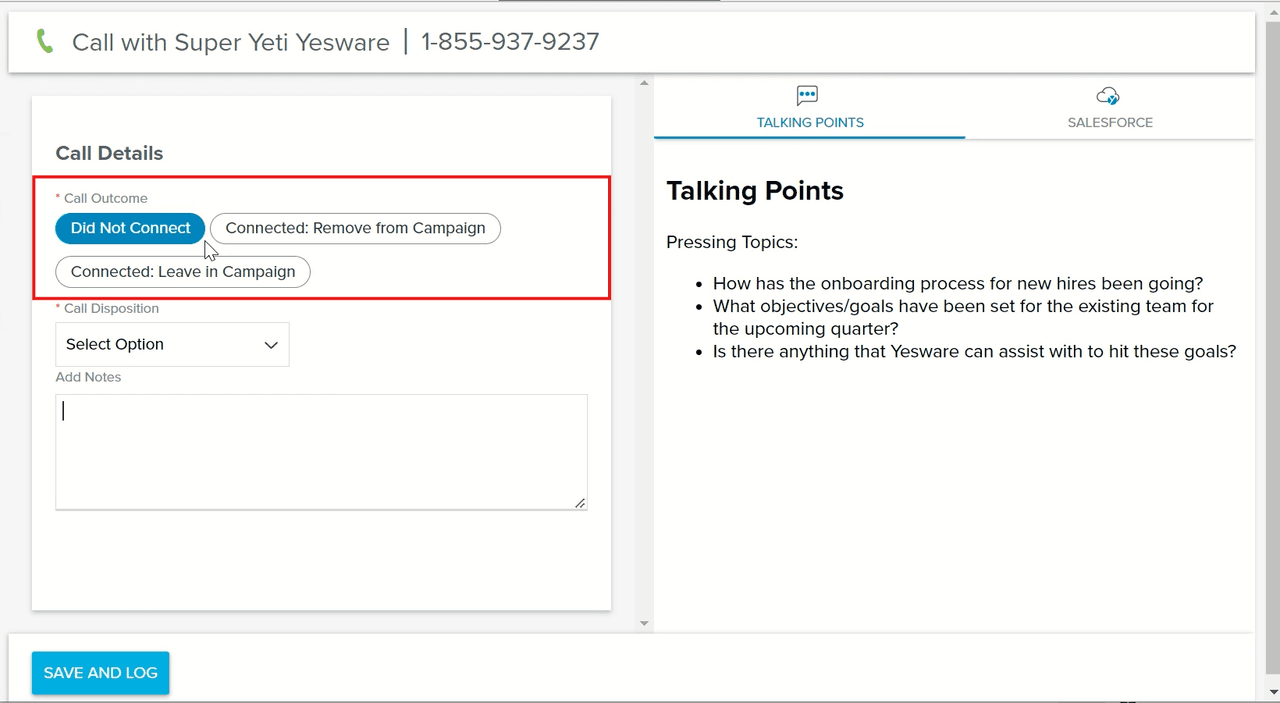Click the scrollbar down arrow
Screen dimensions: 1280x703
pyautogui.click(x=643, y=622)
